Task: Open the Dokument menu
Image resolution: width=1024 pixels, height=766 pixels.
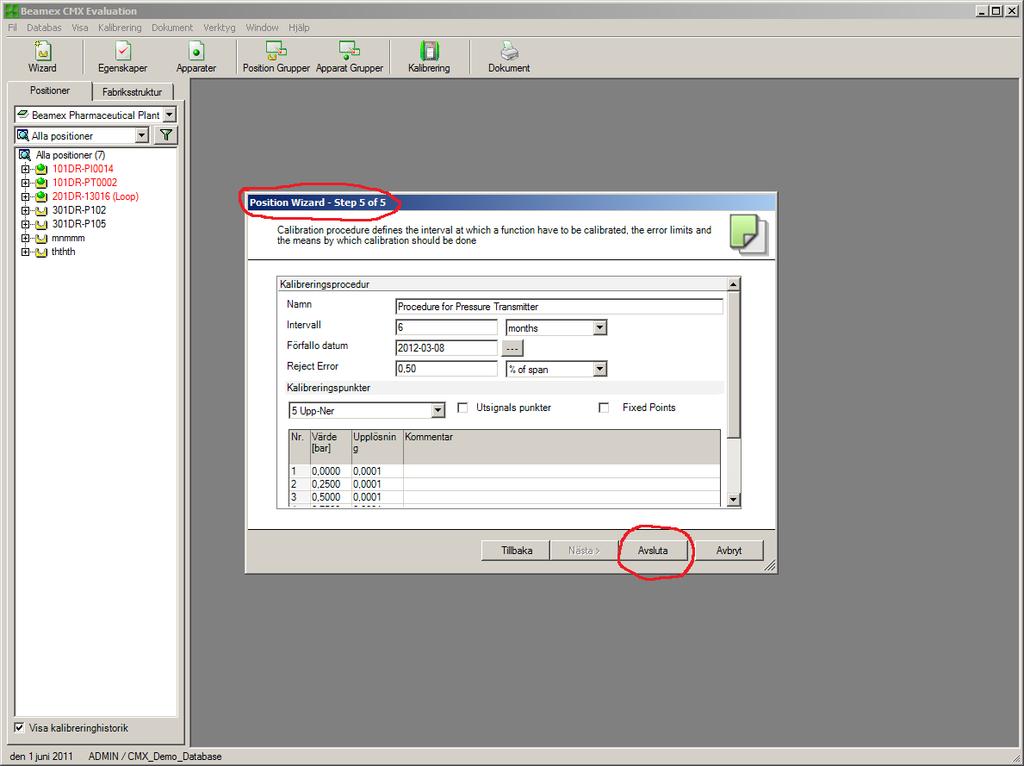Action: 172,27
